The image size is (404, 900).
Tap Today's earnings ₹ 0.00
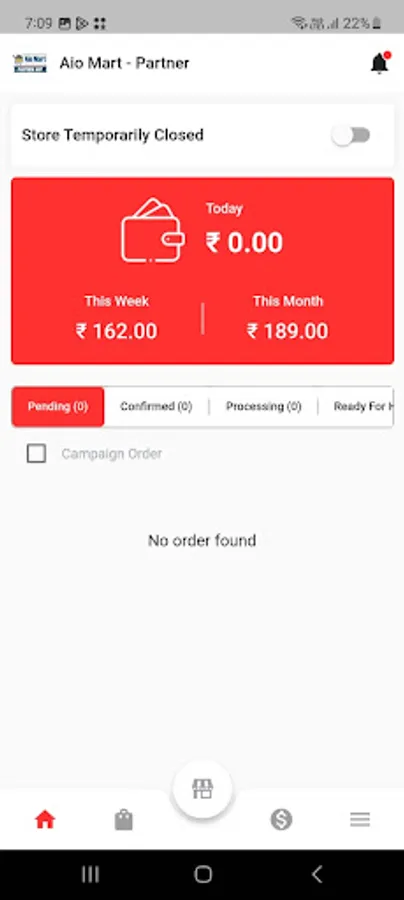pyautogui.click(x=244, y=243)
